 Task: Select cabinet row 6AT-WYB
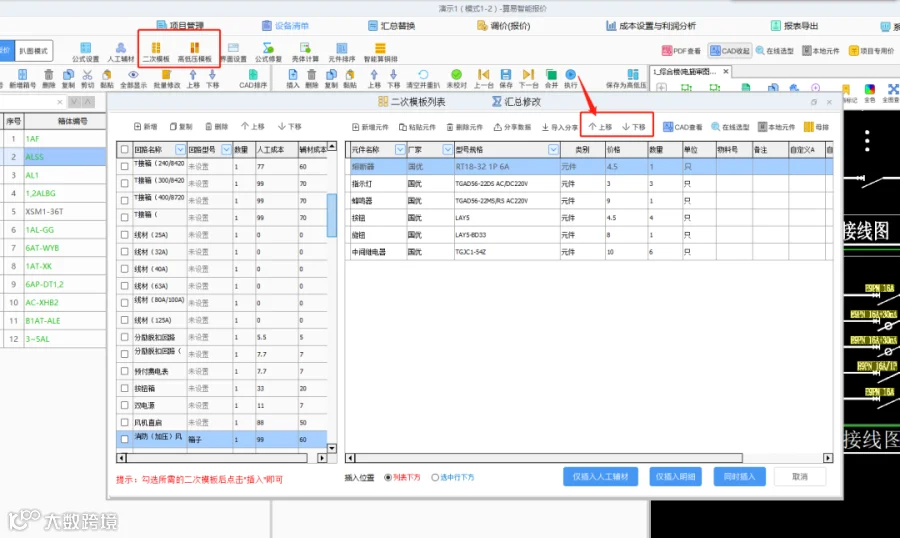pos(53,248)
